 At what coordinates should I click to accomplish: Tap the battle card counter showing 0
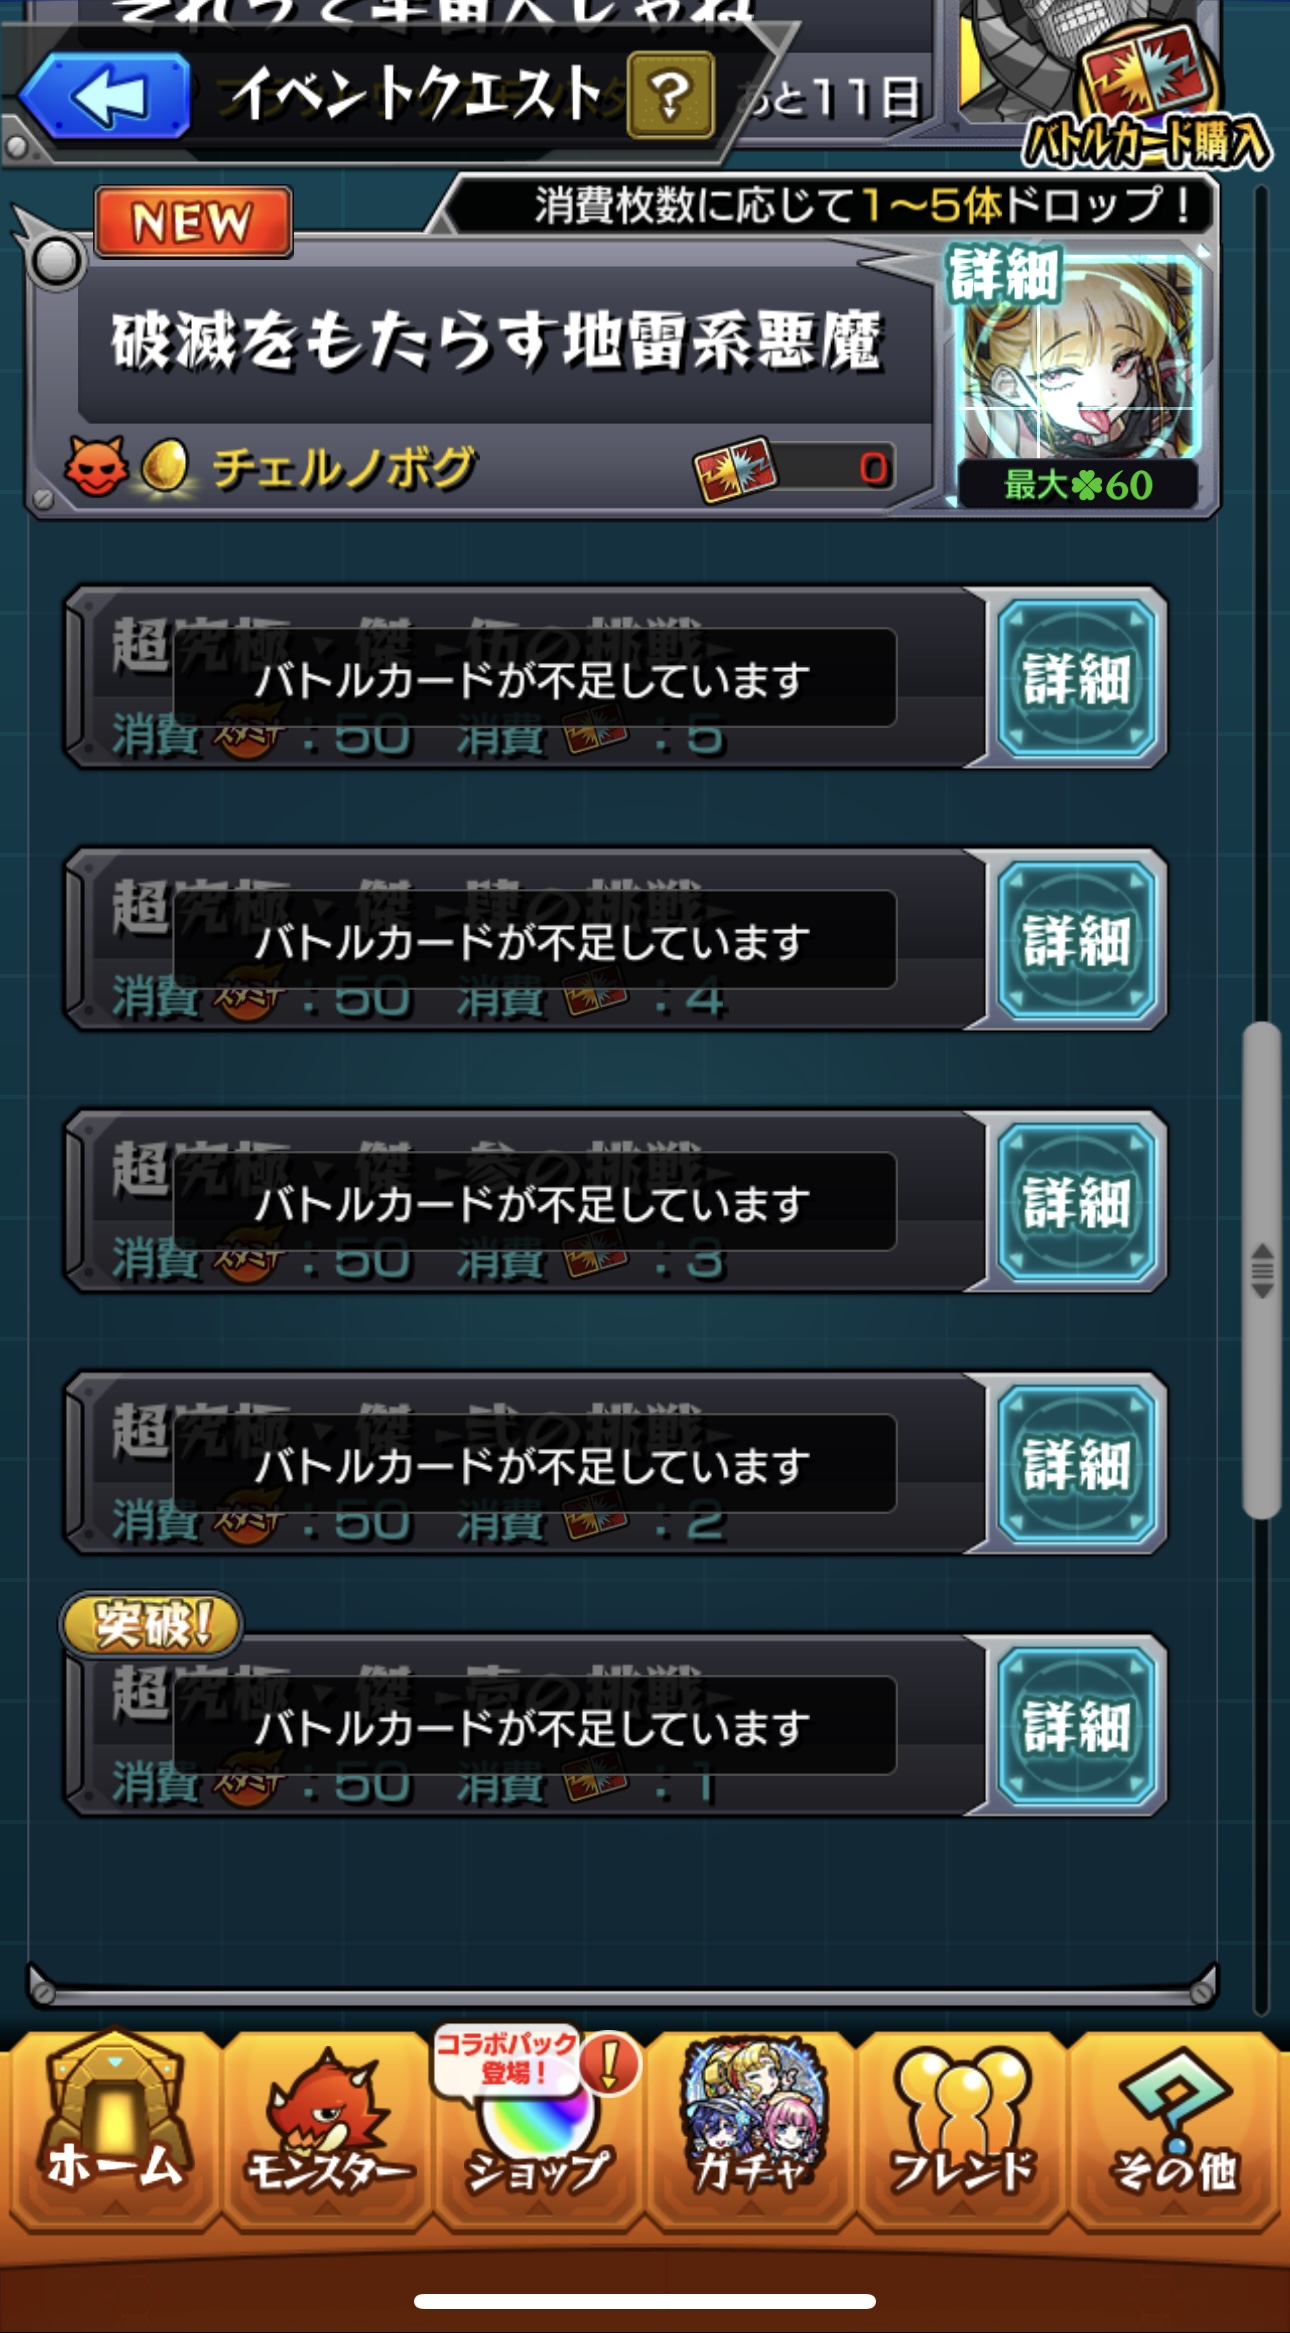click(794, 468)
